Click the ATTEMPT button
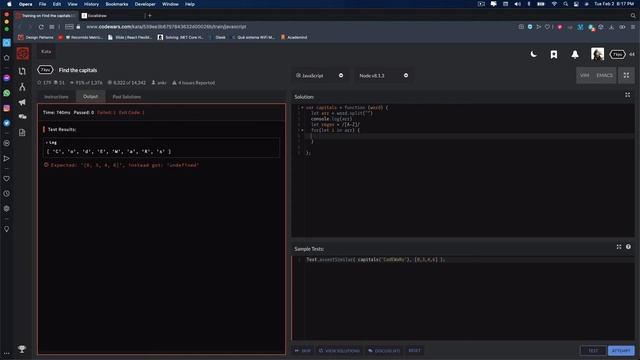 tap(621, 351)
